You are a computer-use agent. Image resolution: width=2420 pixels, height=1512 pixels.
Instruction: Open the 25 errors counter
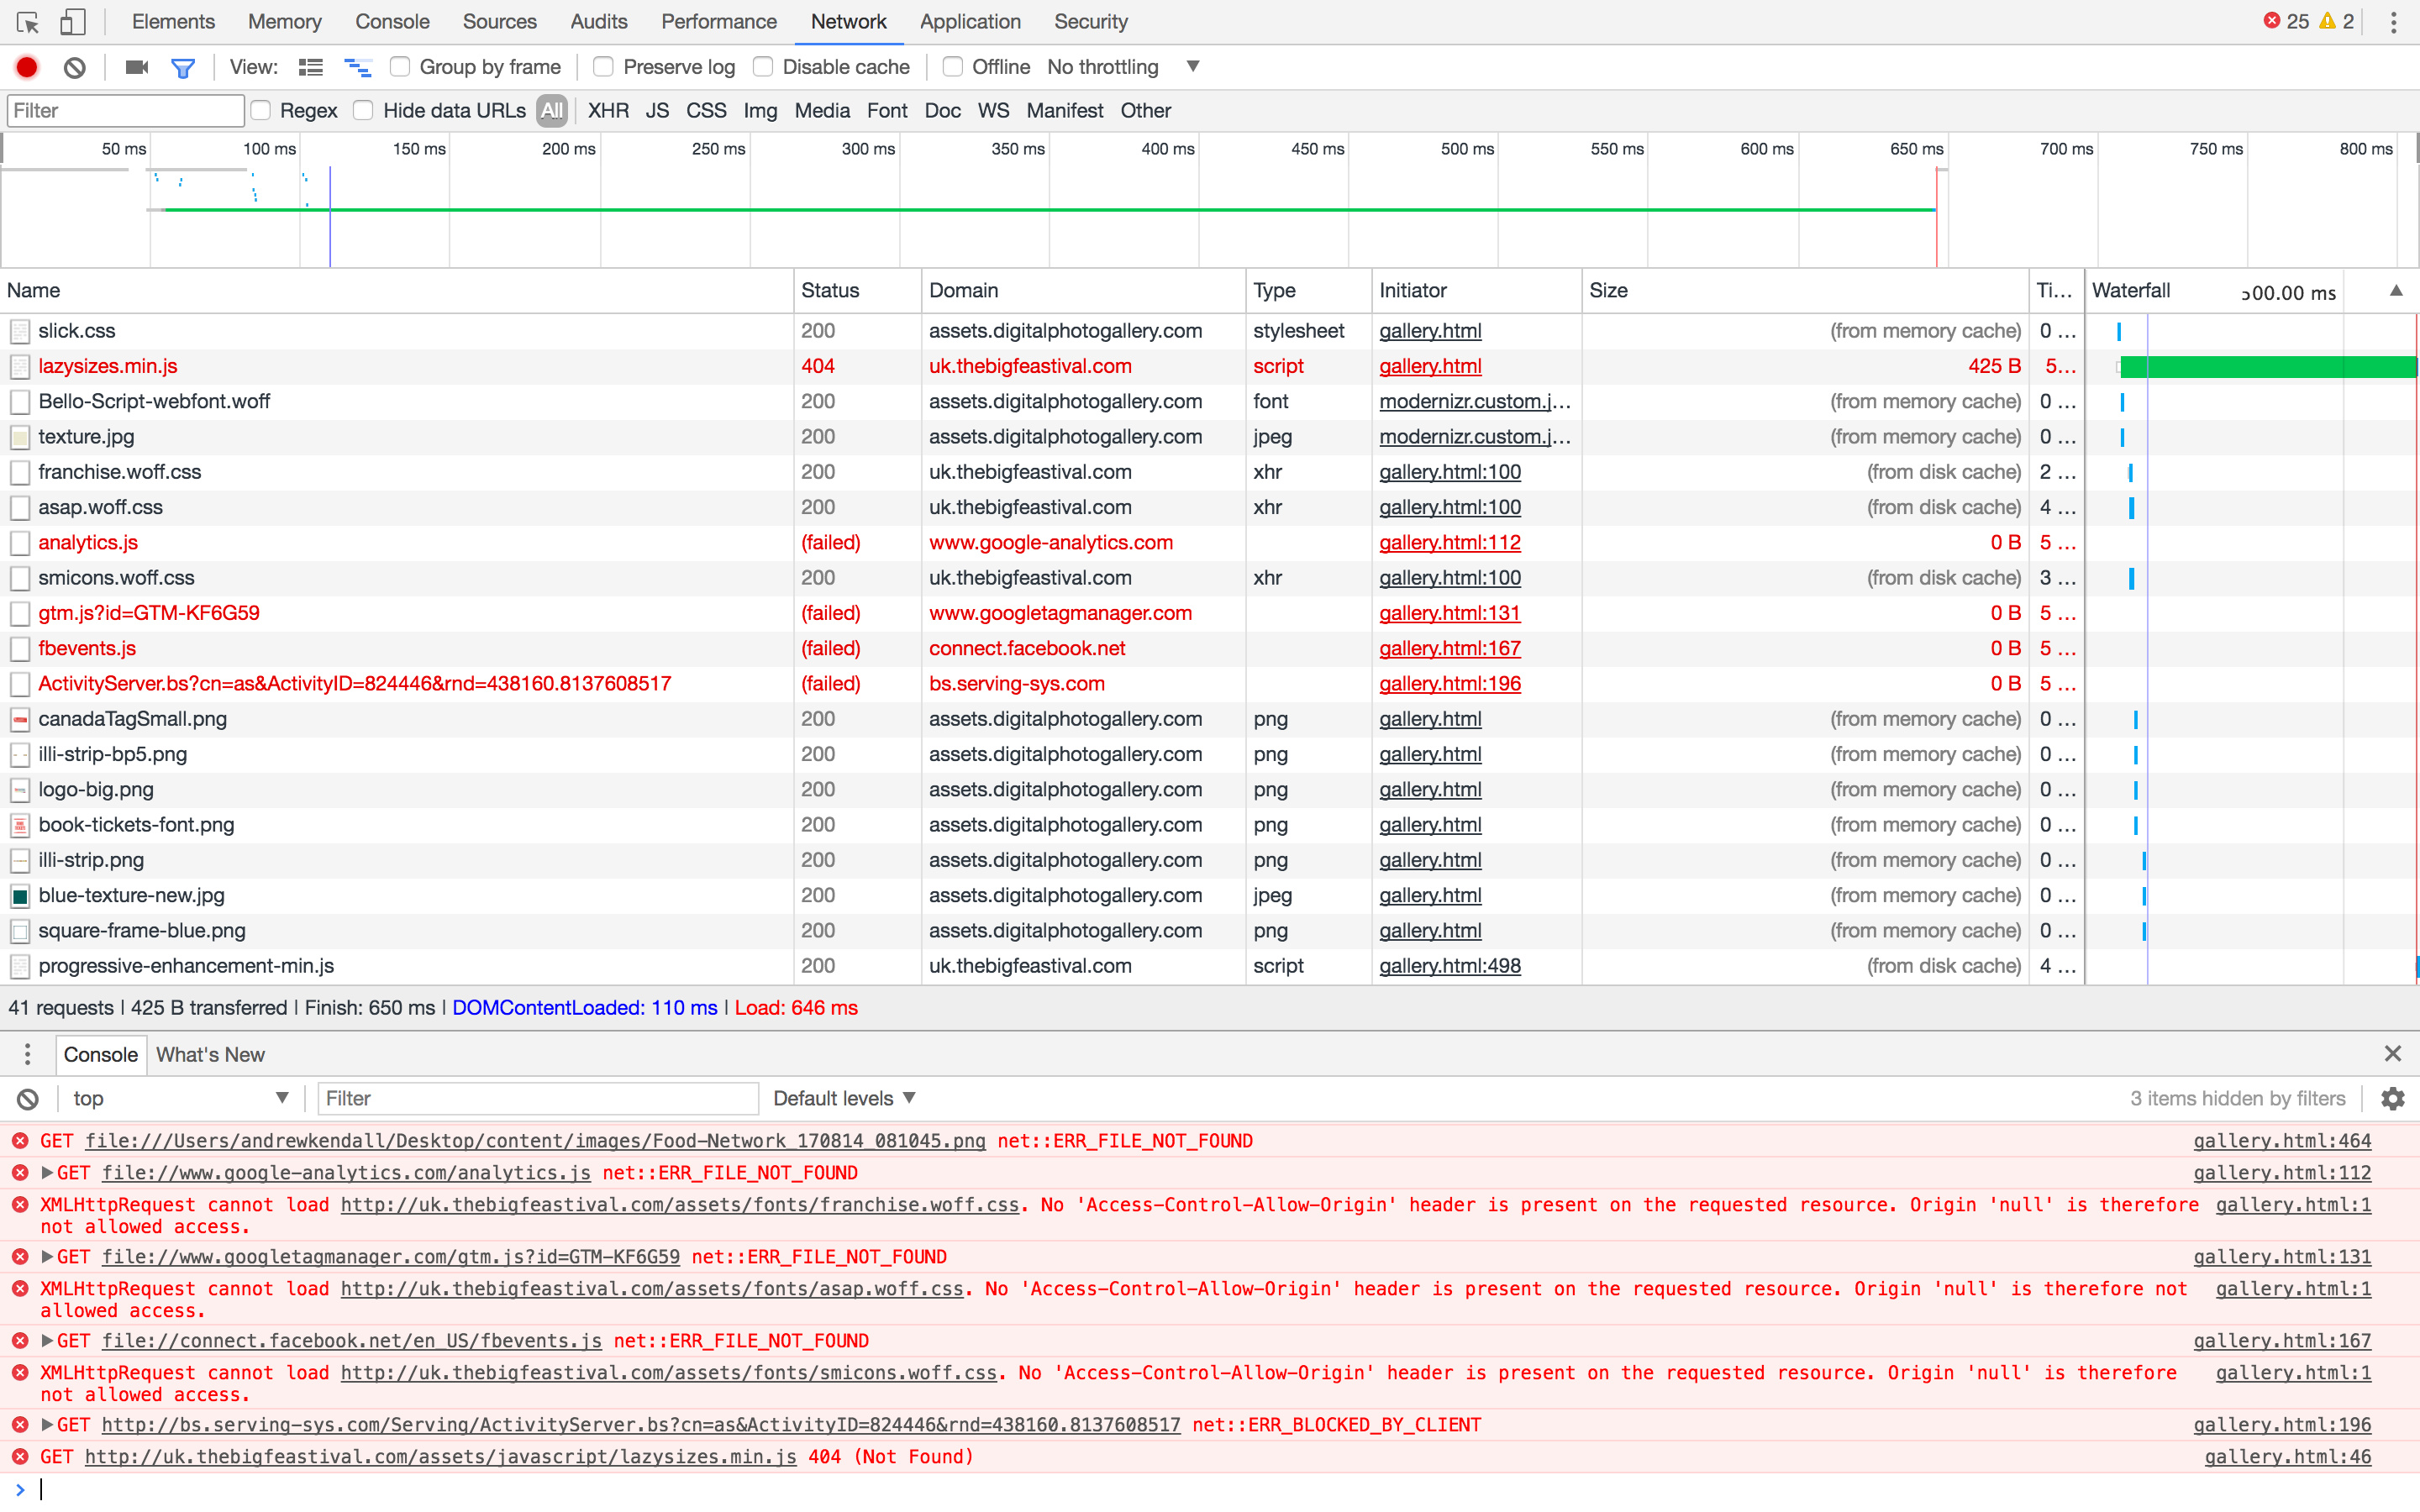coord(2286,21)
